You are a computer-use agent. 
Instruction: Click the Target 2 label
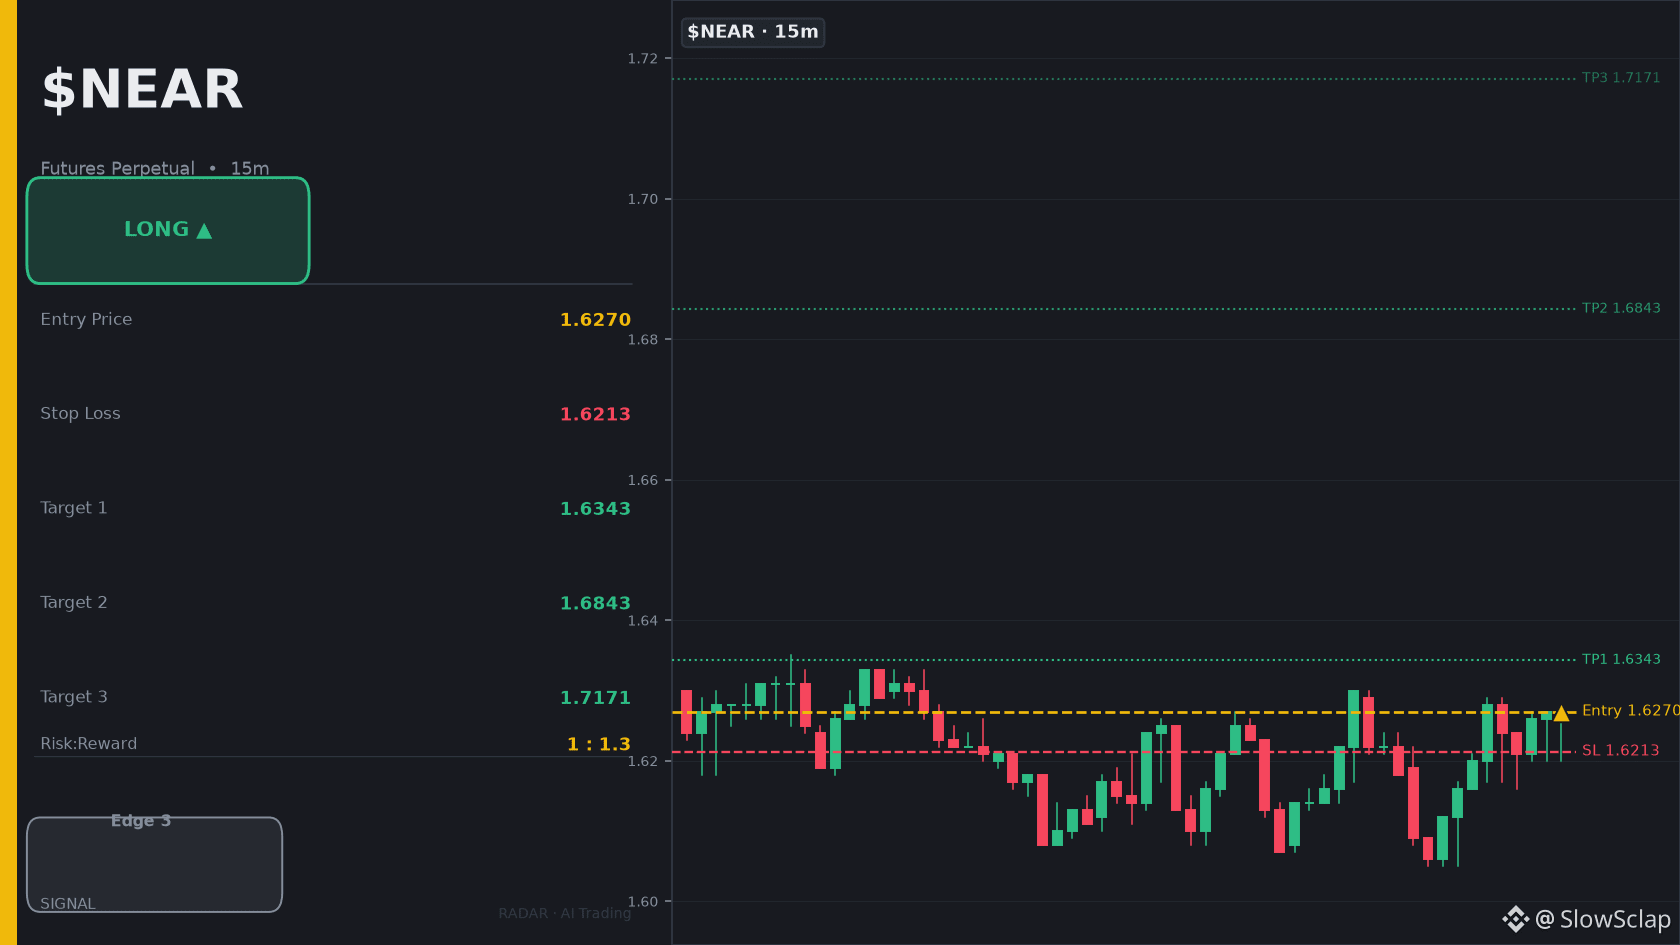click(74, 602)
